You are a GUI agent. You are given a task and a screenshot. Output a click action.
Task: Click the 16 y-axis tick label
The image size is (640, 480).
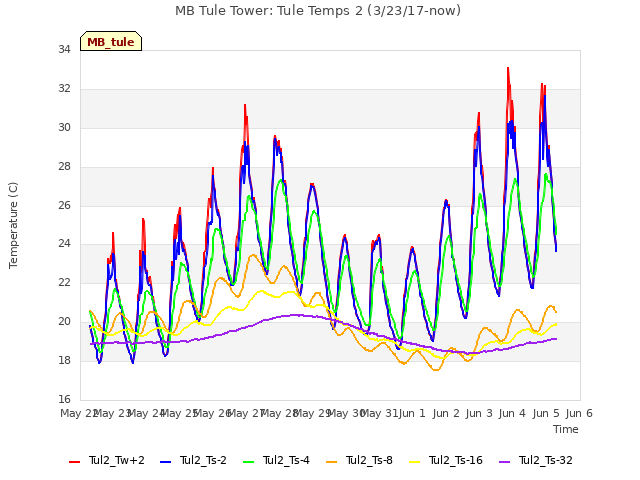64,399
